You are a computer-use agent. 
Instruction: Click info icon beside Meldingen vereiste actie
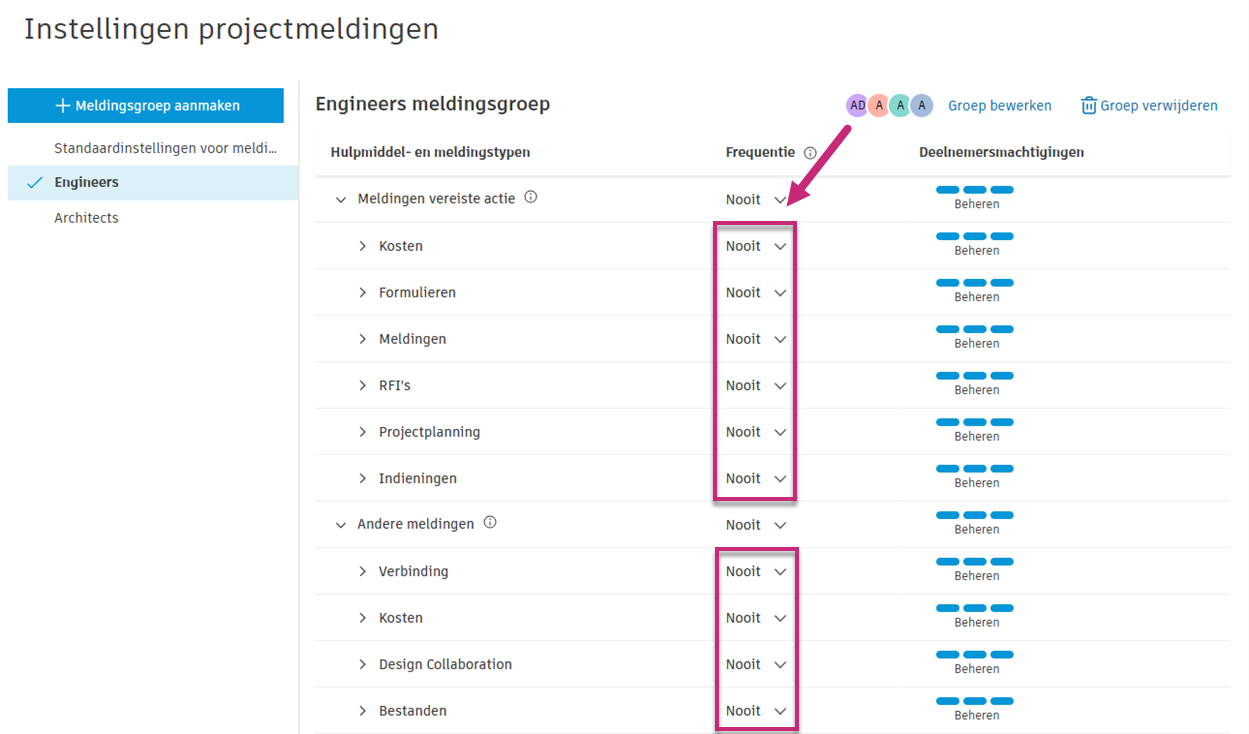pos(531,198)
